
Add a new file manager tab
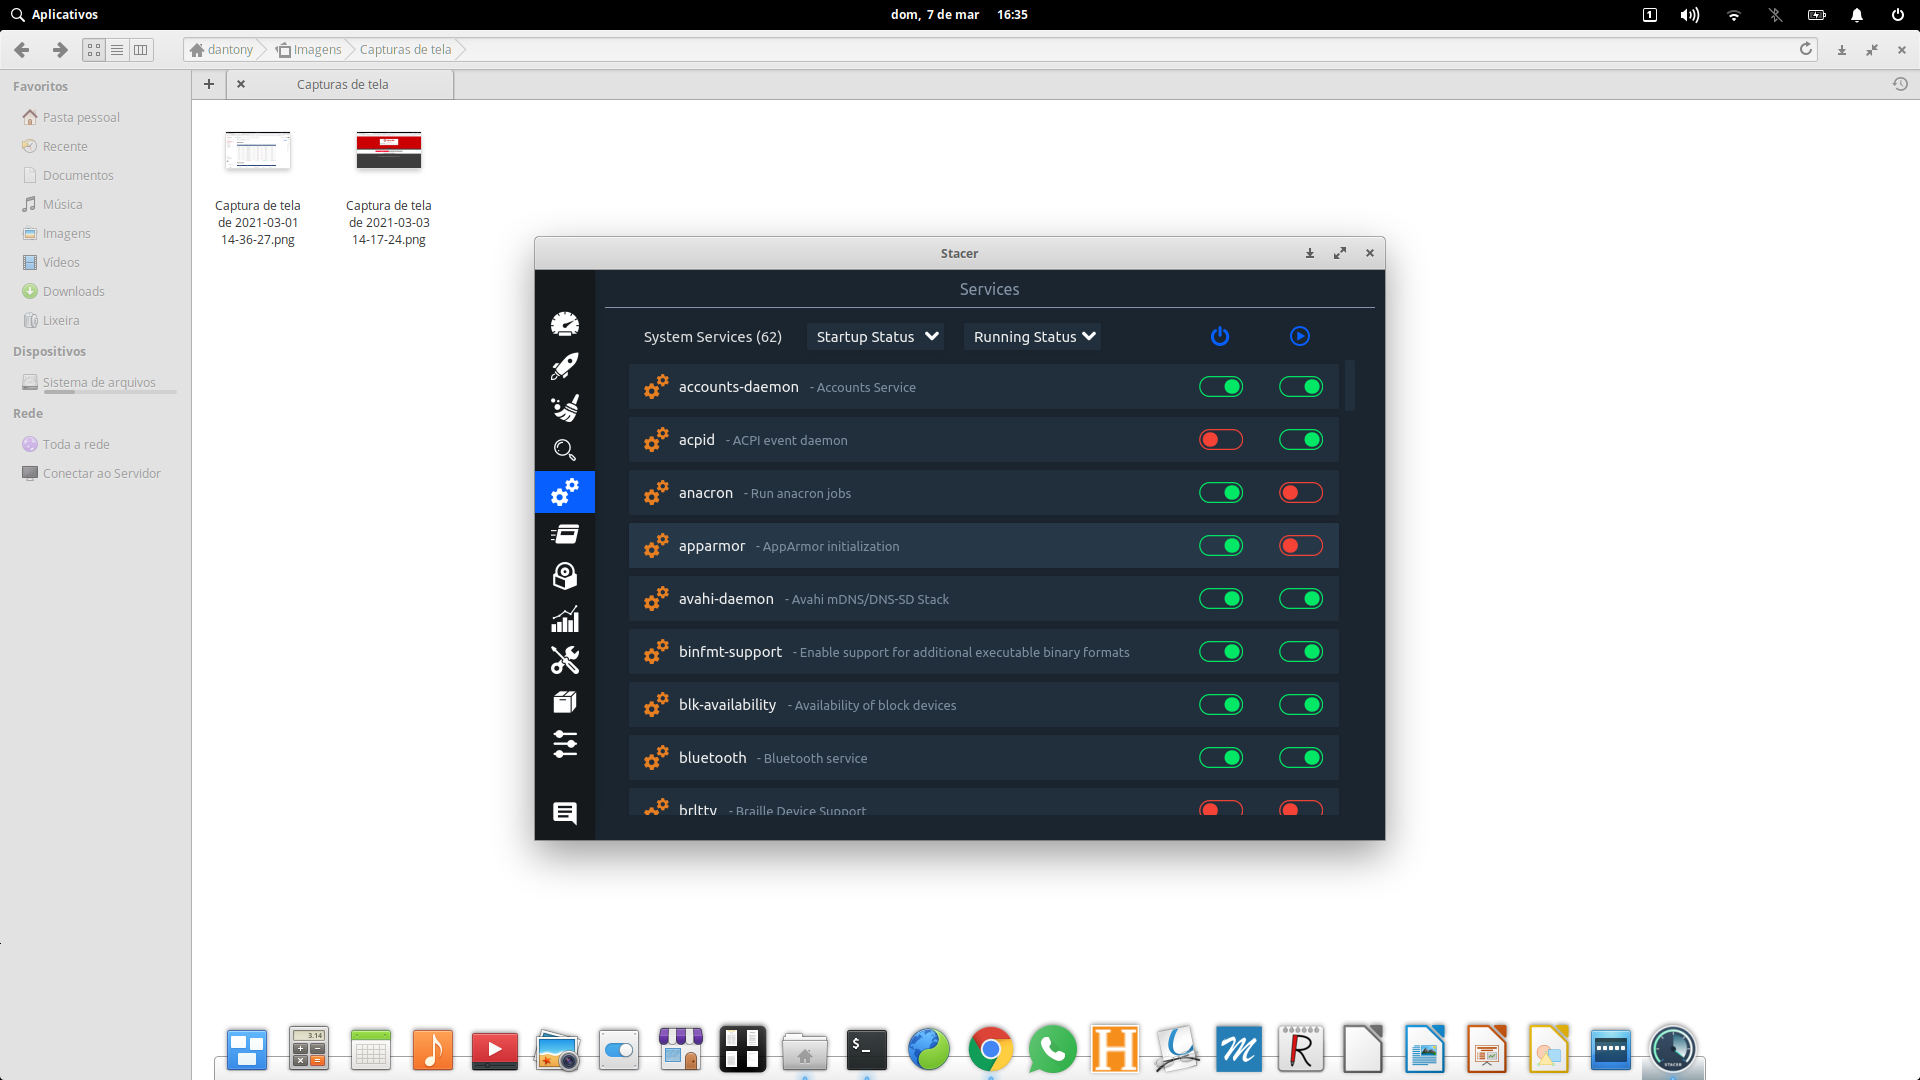pyautogui.click(x=209, y=84)
